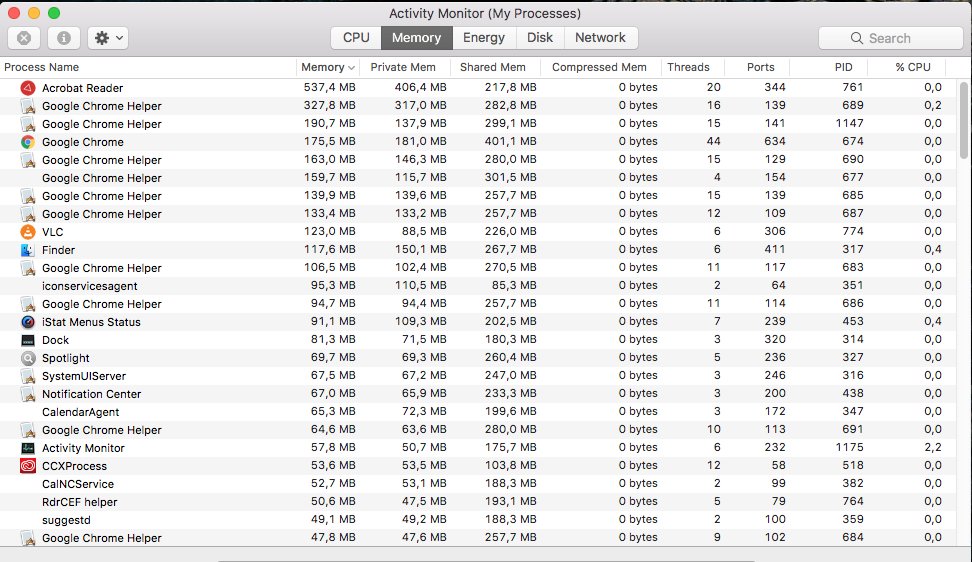
Task: Click the Activity Monitor process icon
Action: pos(28,448)
